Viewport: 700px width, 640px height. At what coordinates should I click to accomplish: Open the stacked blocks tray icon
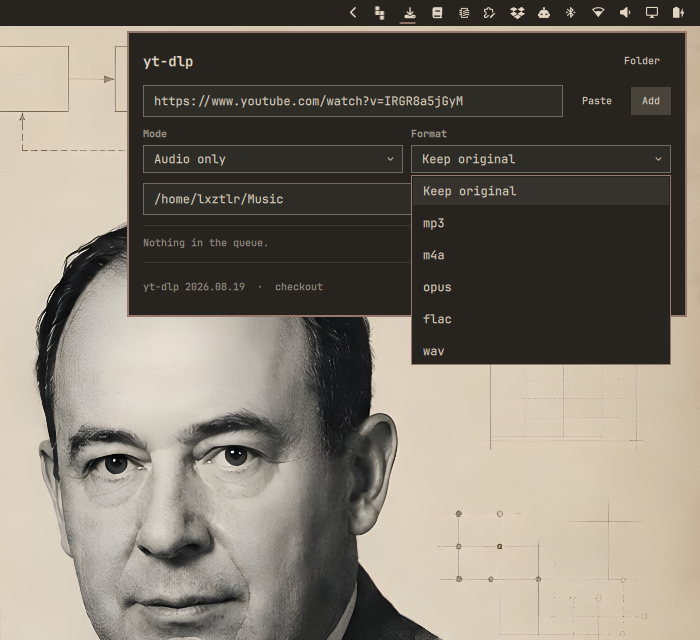379,13
